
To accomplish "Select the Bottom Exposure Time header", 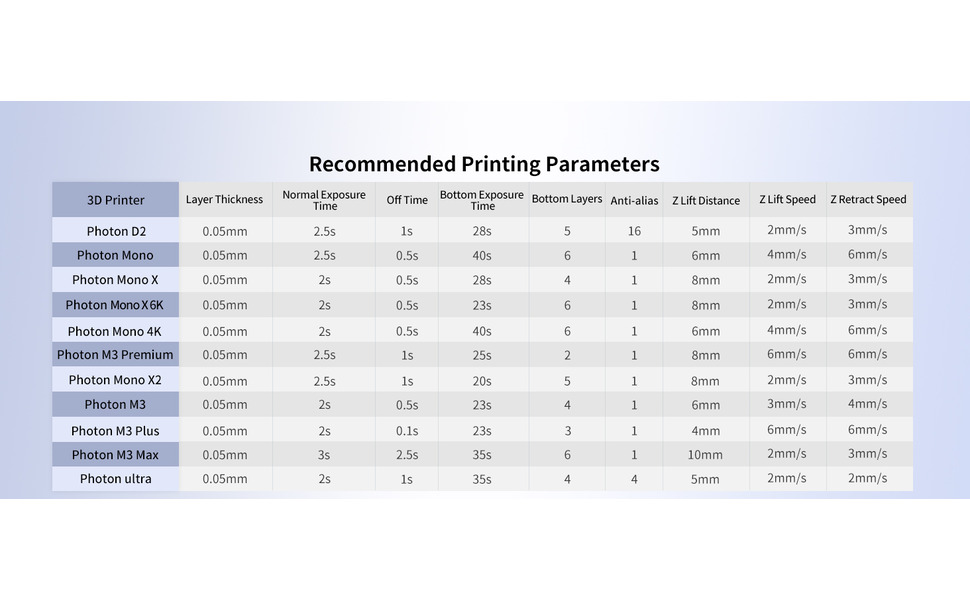I will pyautogui.click(x=482, y=200).
